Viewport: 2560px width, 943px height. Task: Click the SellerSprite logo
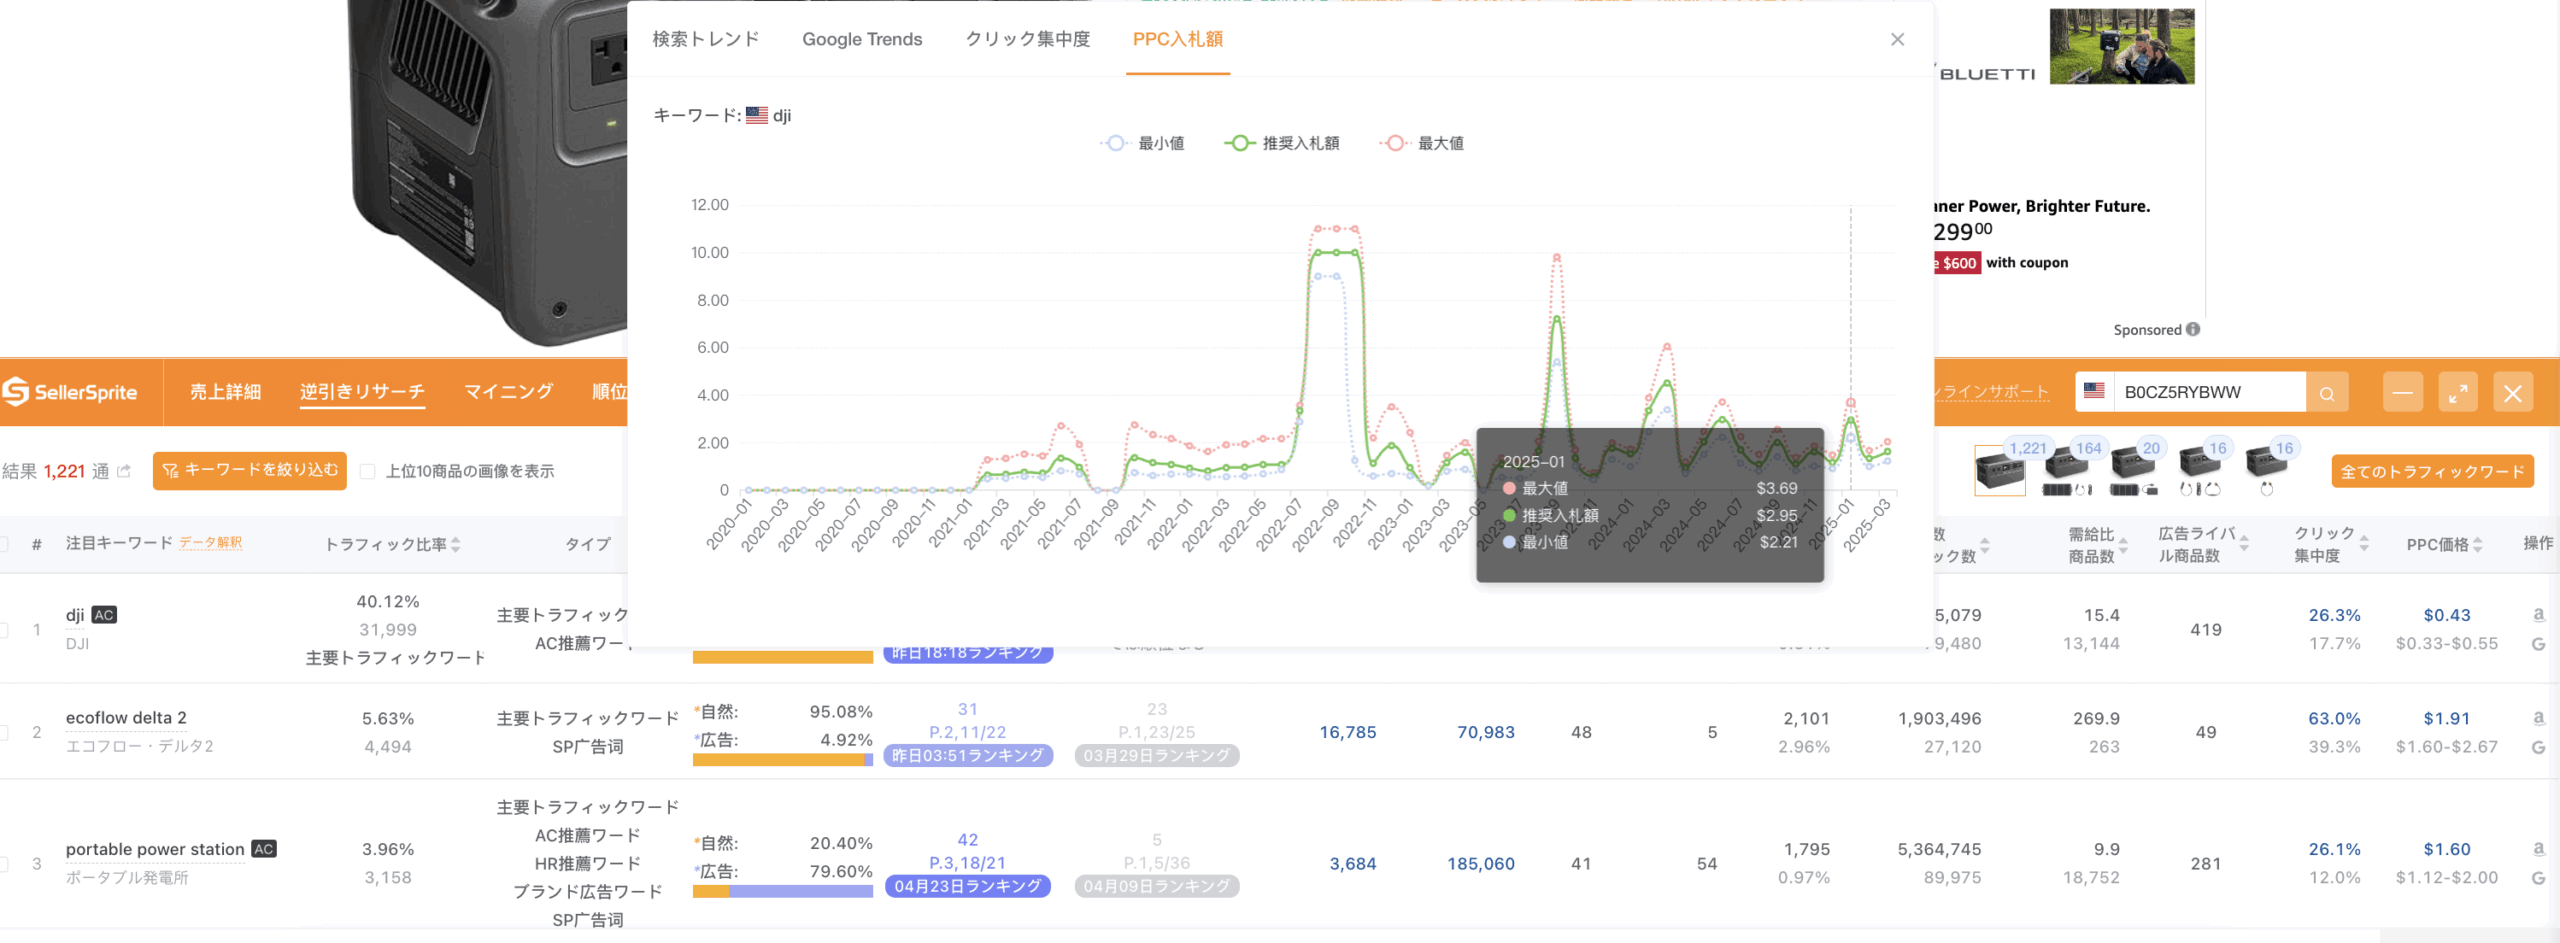tap(70, 392)
